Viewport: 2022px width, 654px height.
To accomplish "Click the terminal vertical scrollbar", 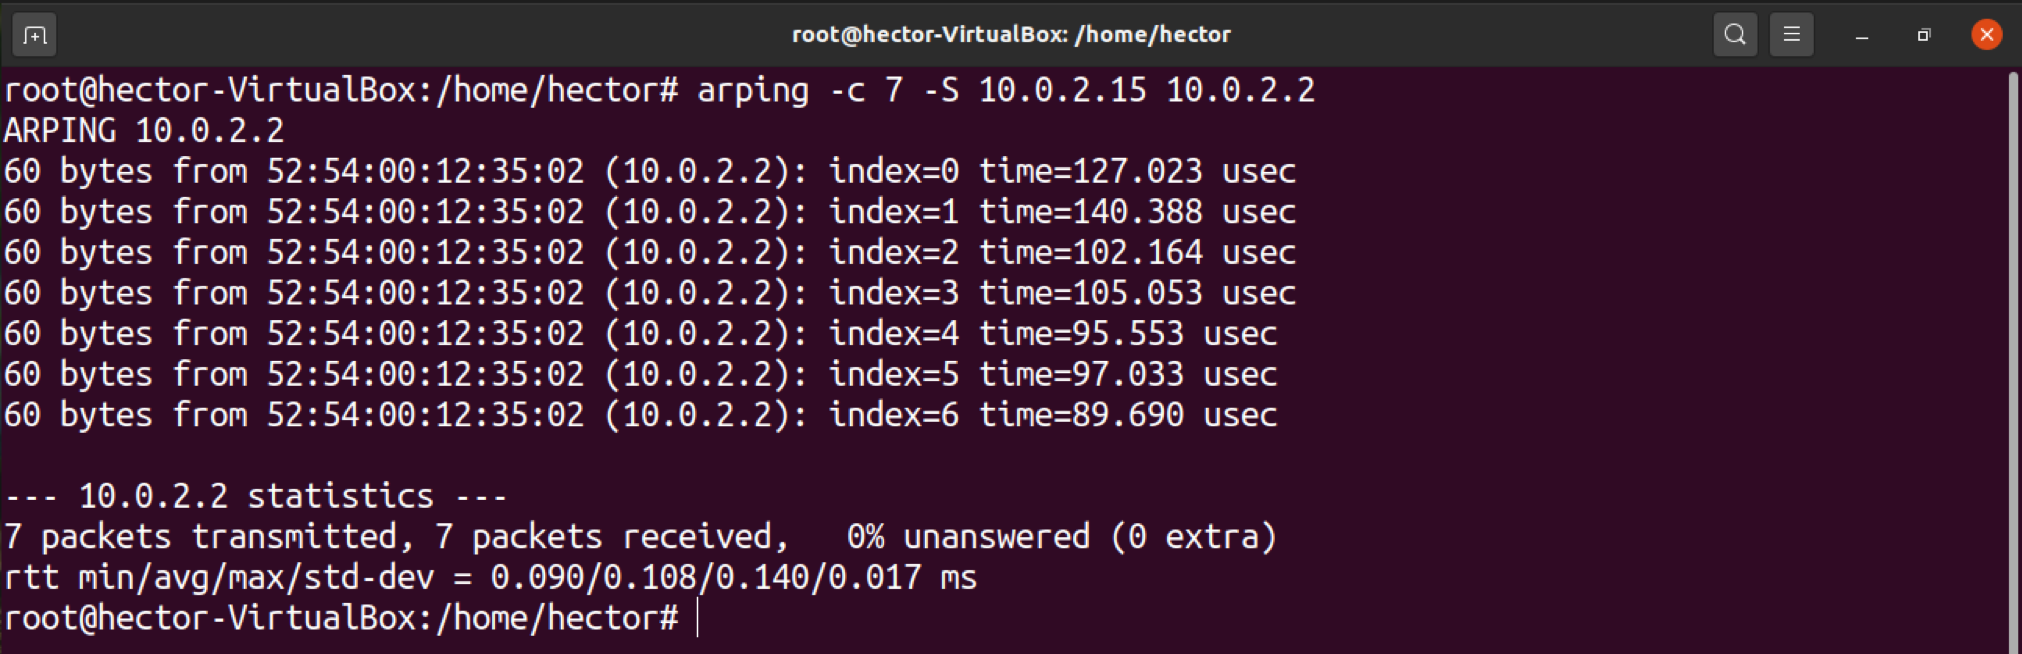I will click(2012, 360).
